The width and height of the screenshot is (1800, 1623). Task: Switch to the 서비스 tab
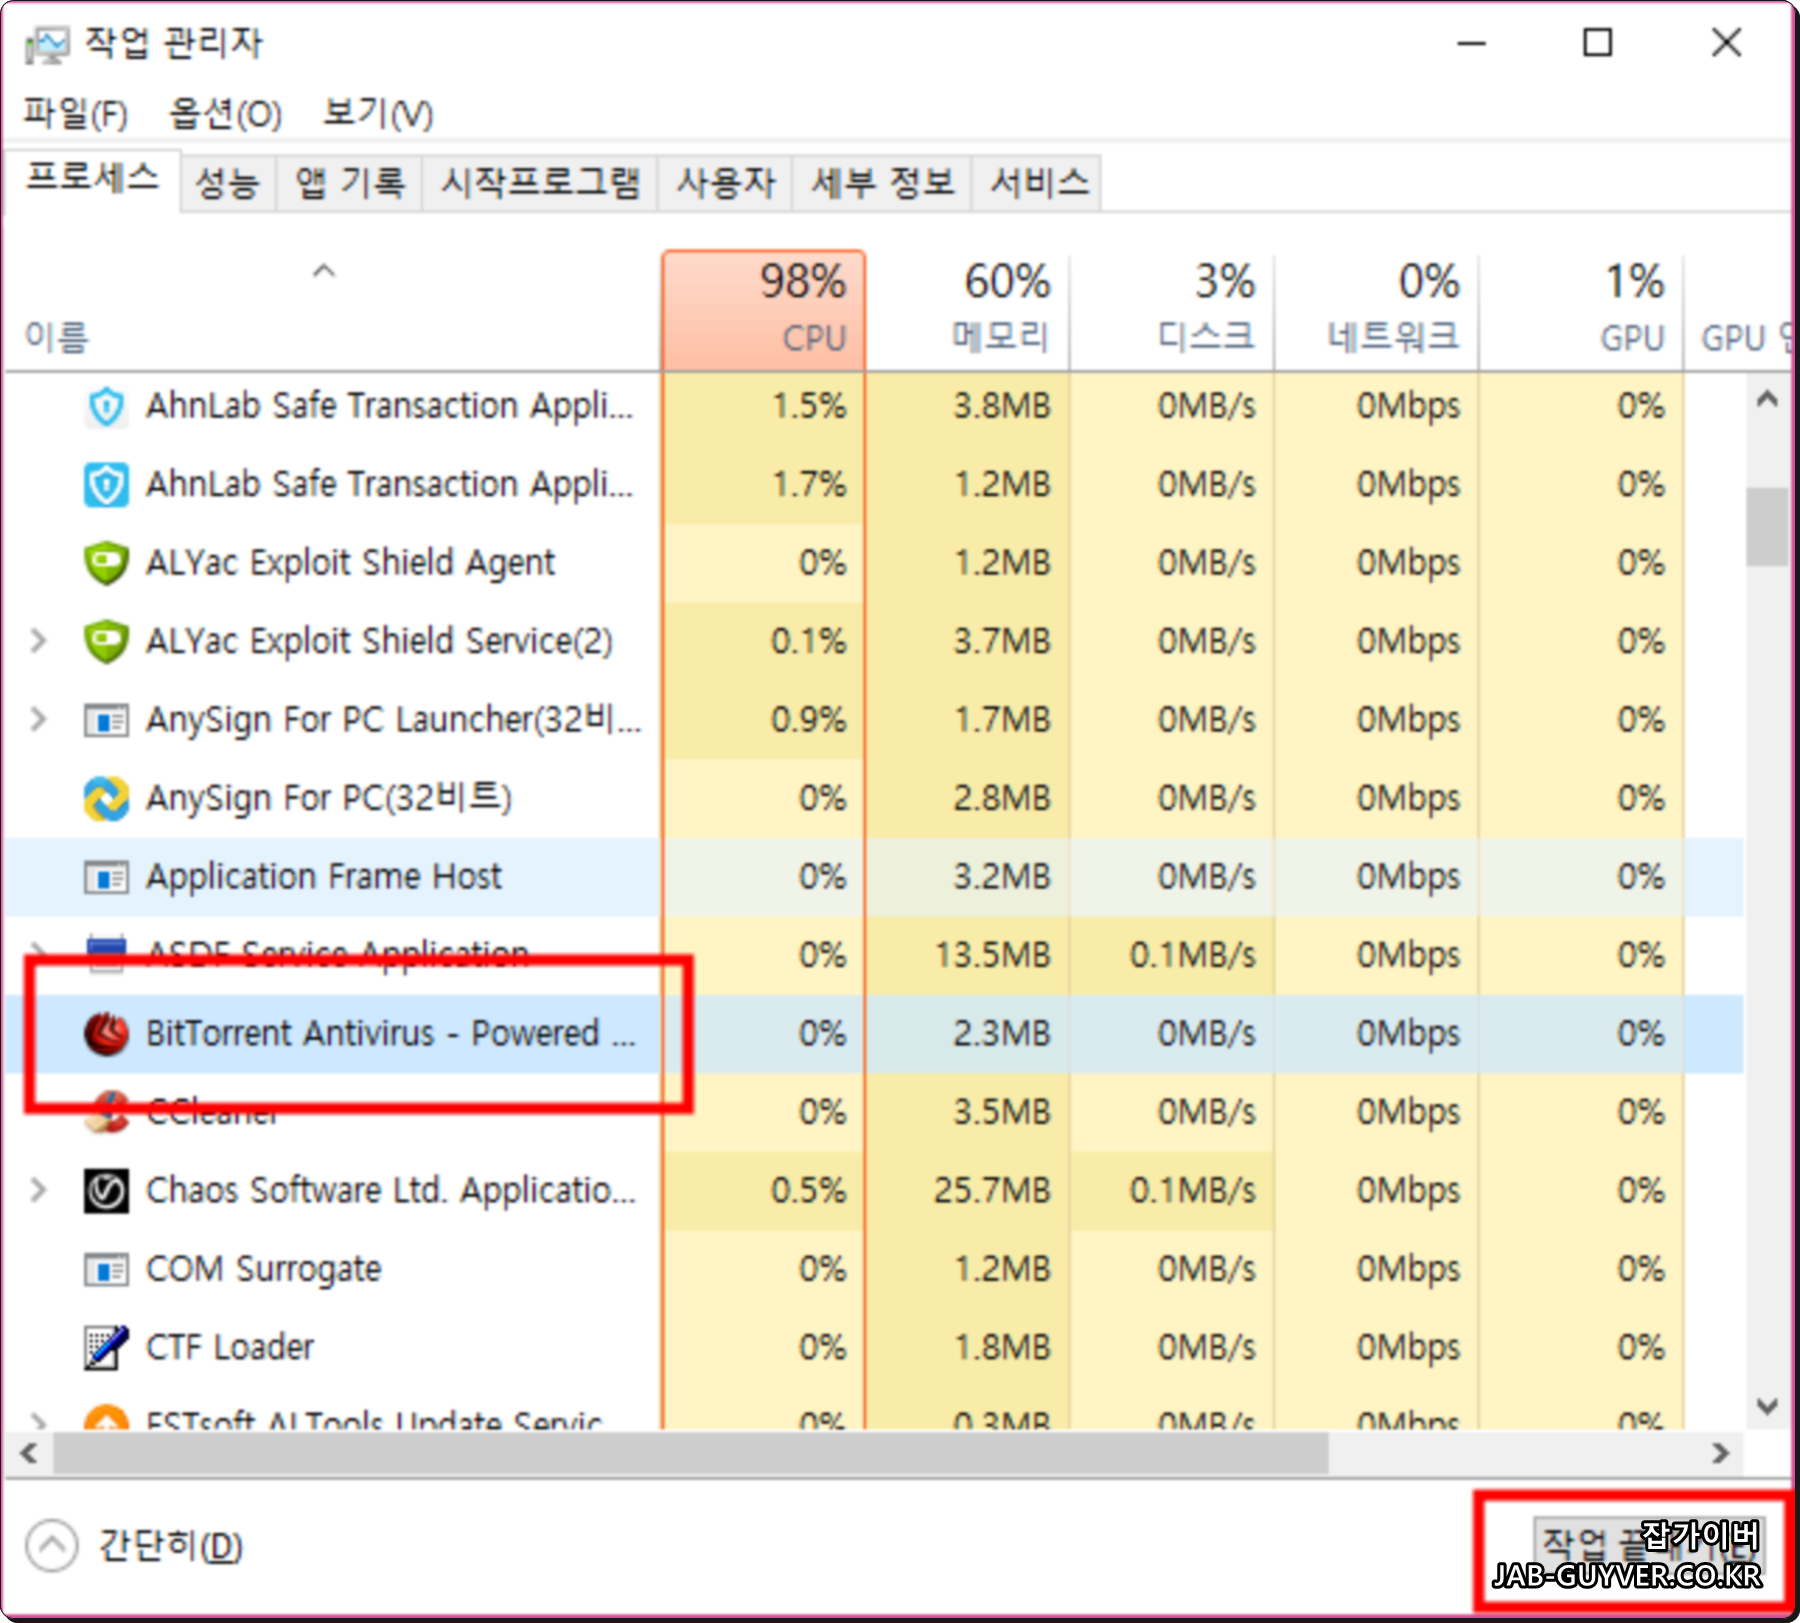(1038, 183)
